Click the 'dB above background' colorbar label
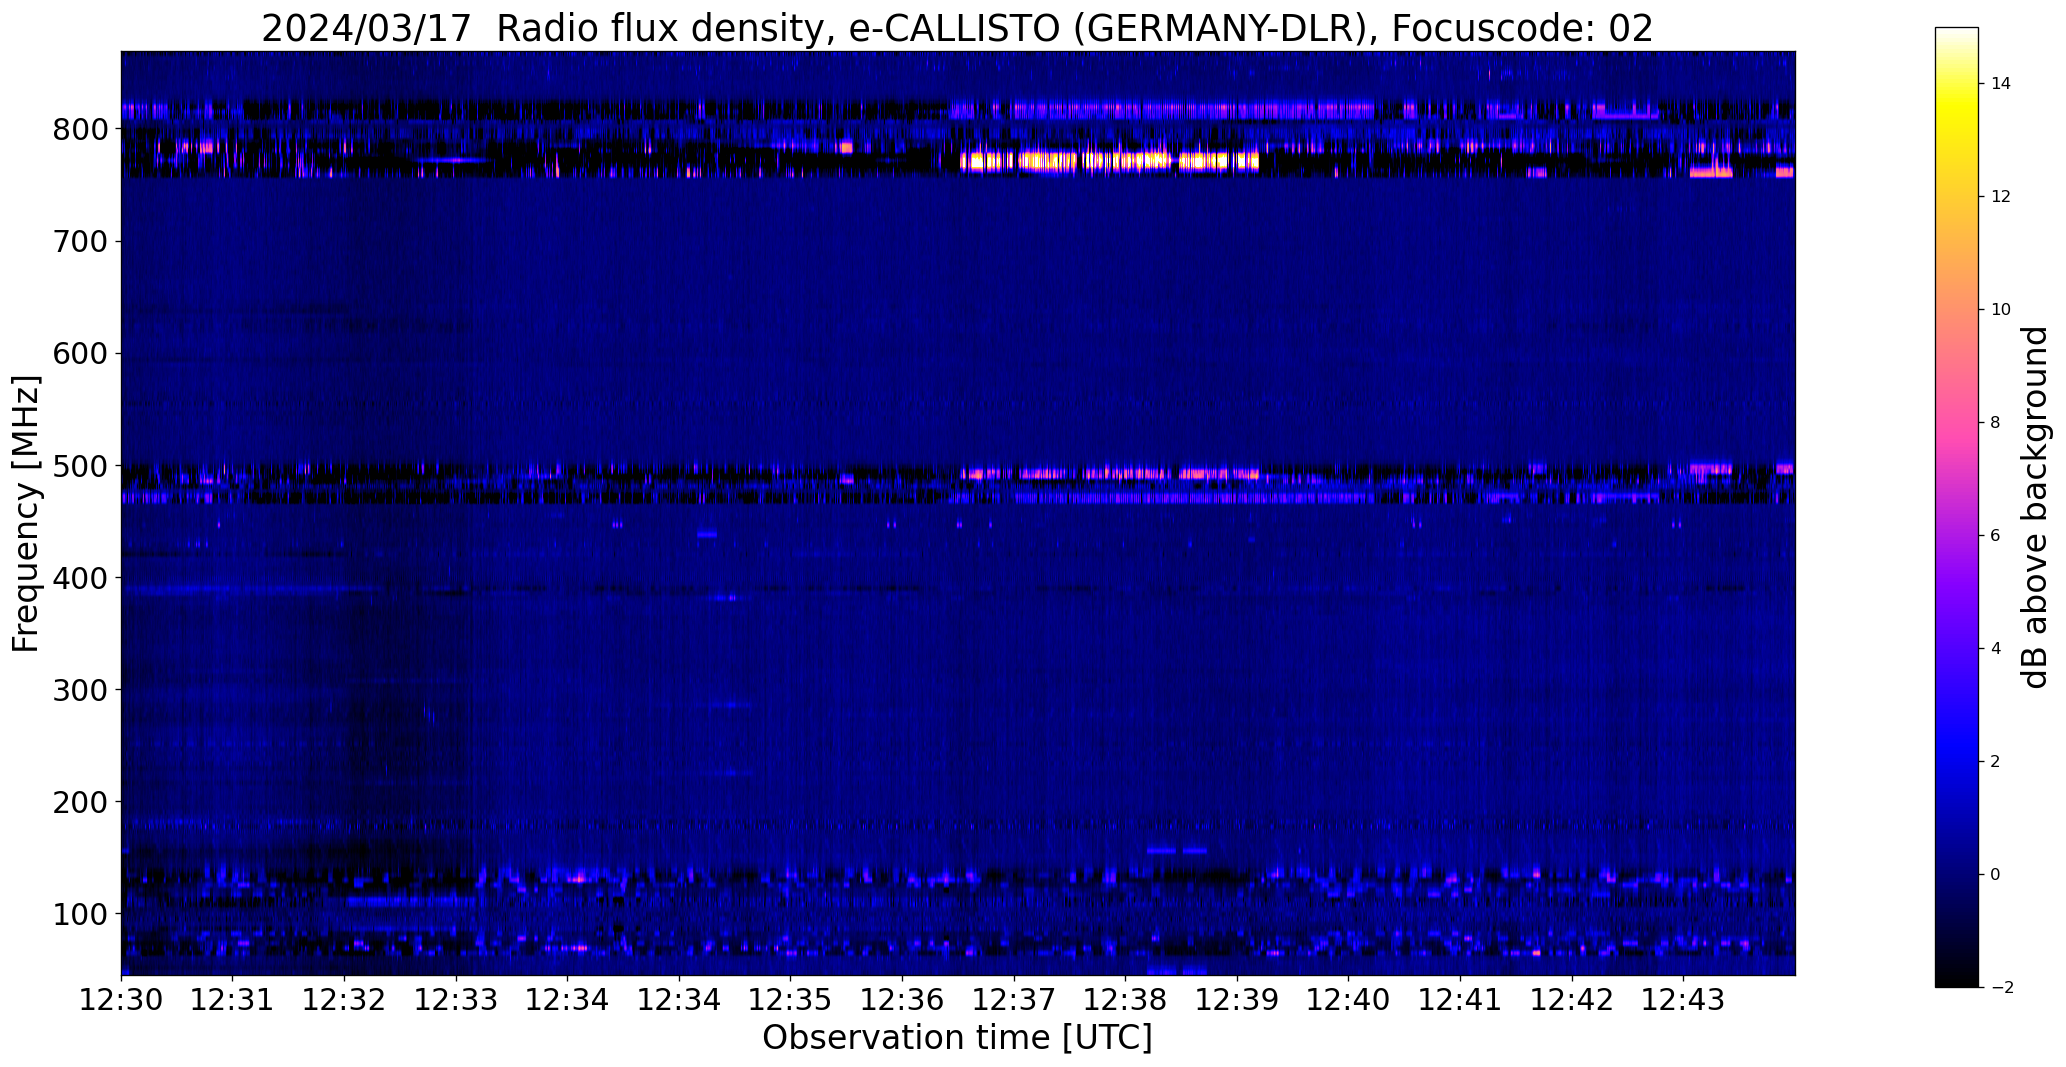The width and height of the screenshot is (2066, 1067). [2035, 507]
